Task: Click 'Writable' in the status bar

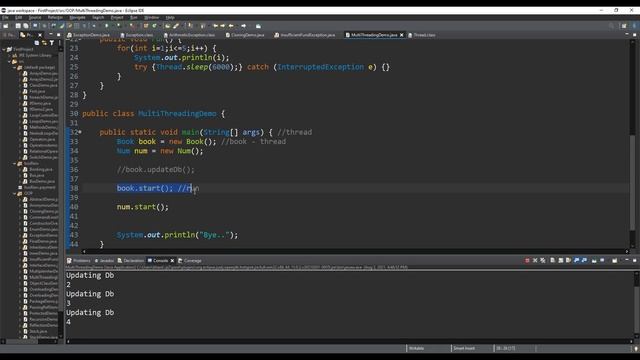Action: point(417,348)
